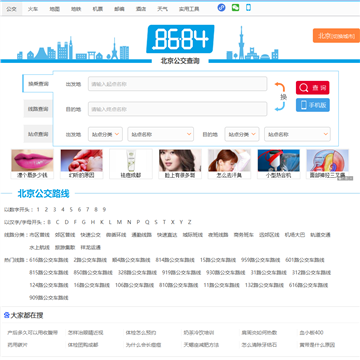Open the 轨道交通 route category
Screen dimensions: 360x360
(320, 235)
